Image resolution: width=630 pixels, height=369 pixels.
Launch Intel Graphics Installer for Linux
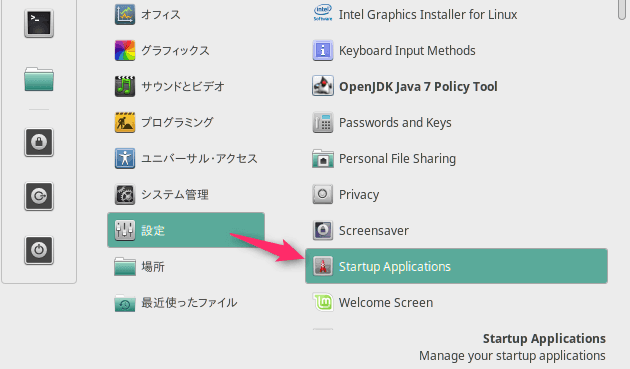pyautogui.click(x=456, y=14)
